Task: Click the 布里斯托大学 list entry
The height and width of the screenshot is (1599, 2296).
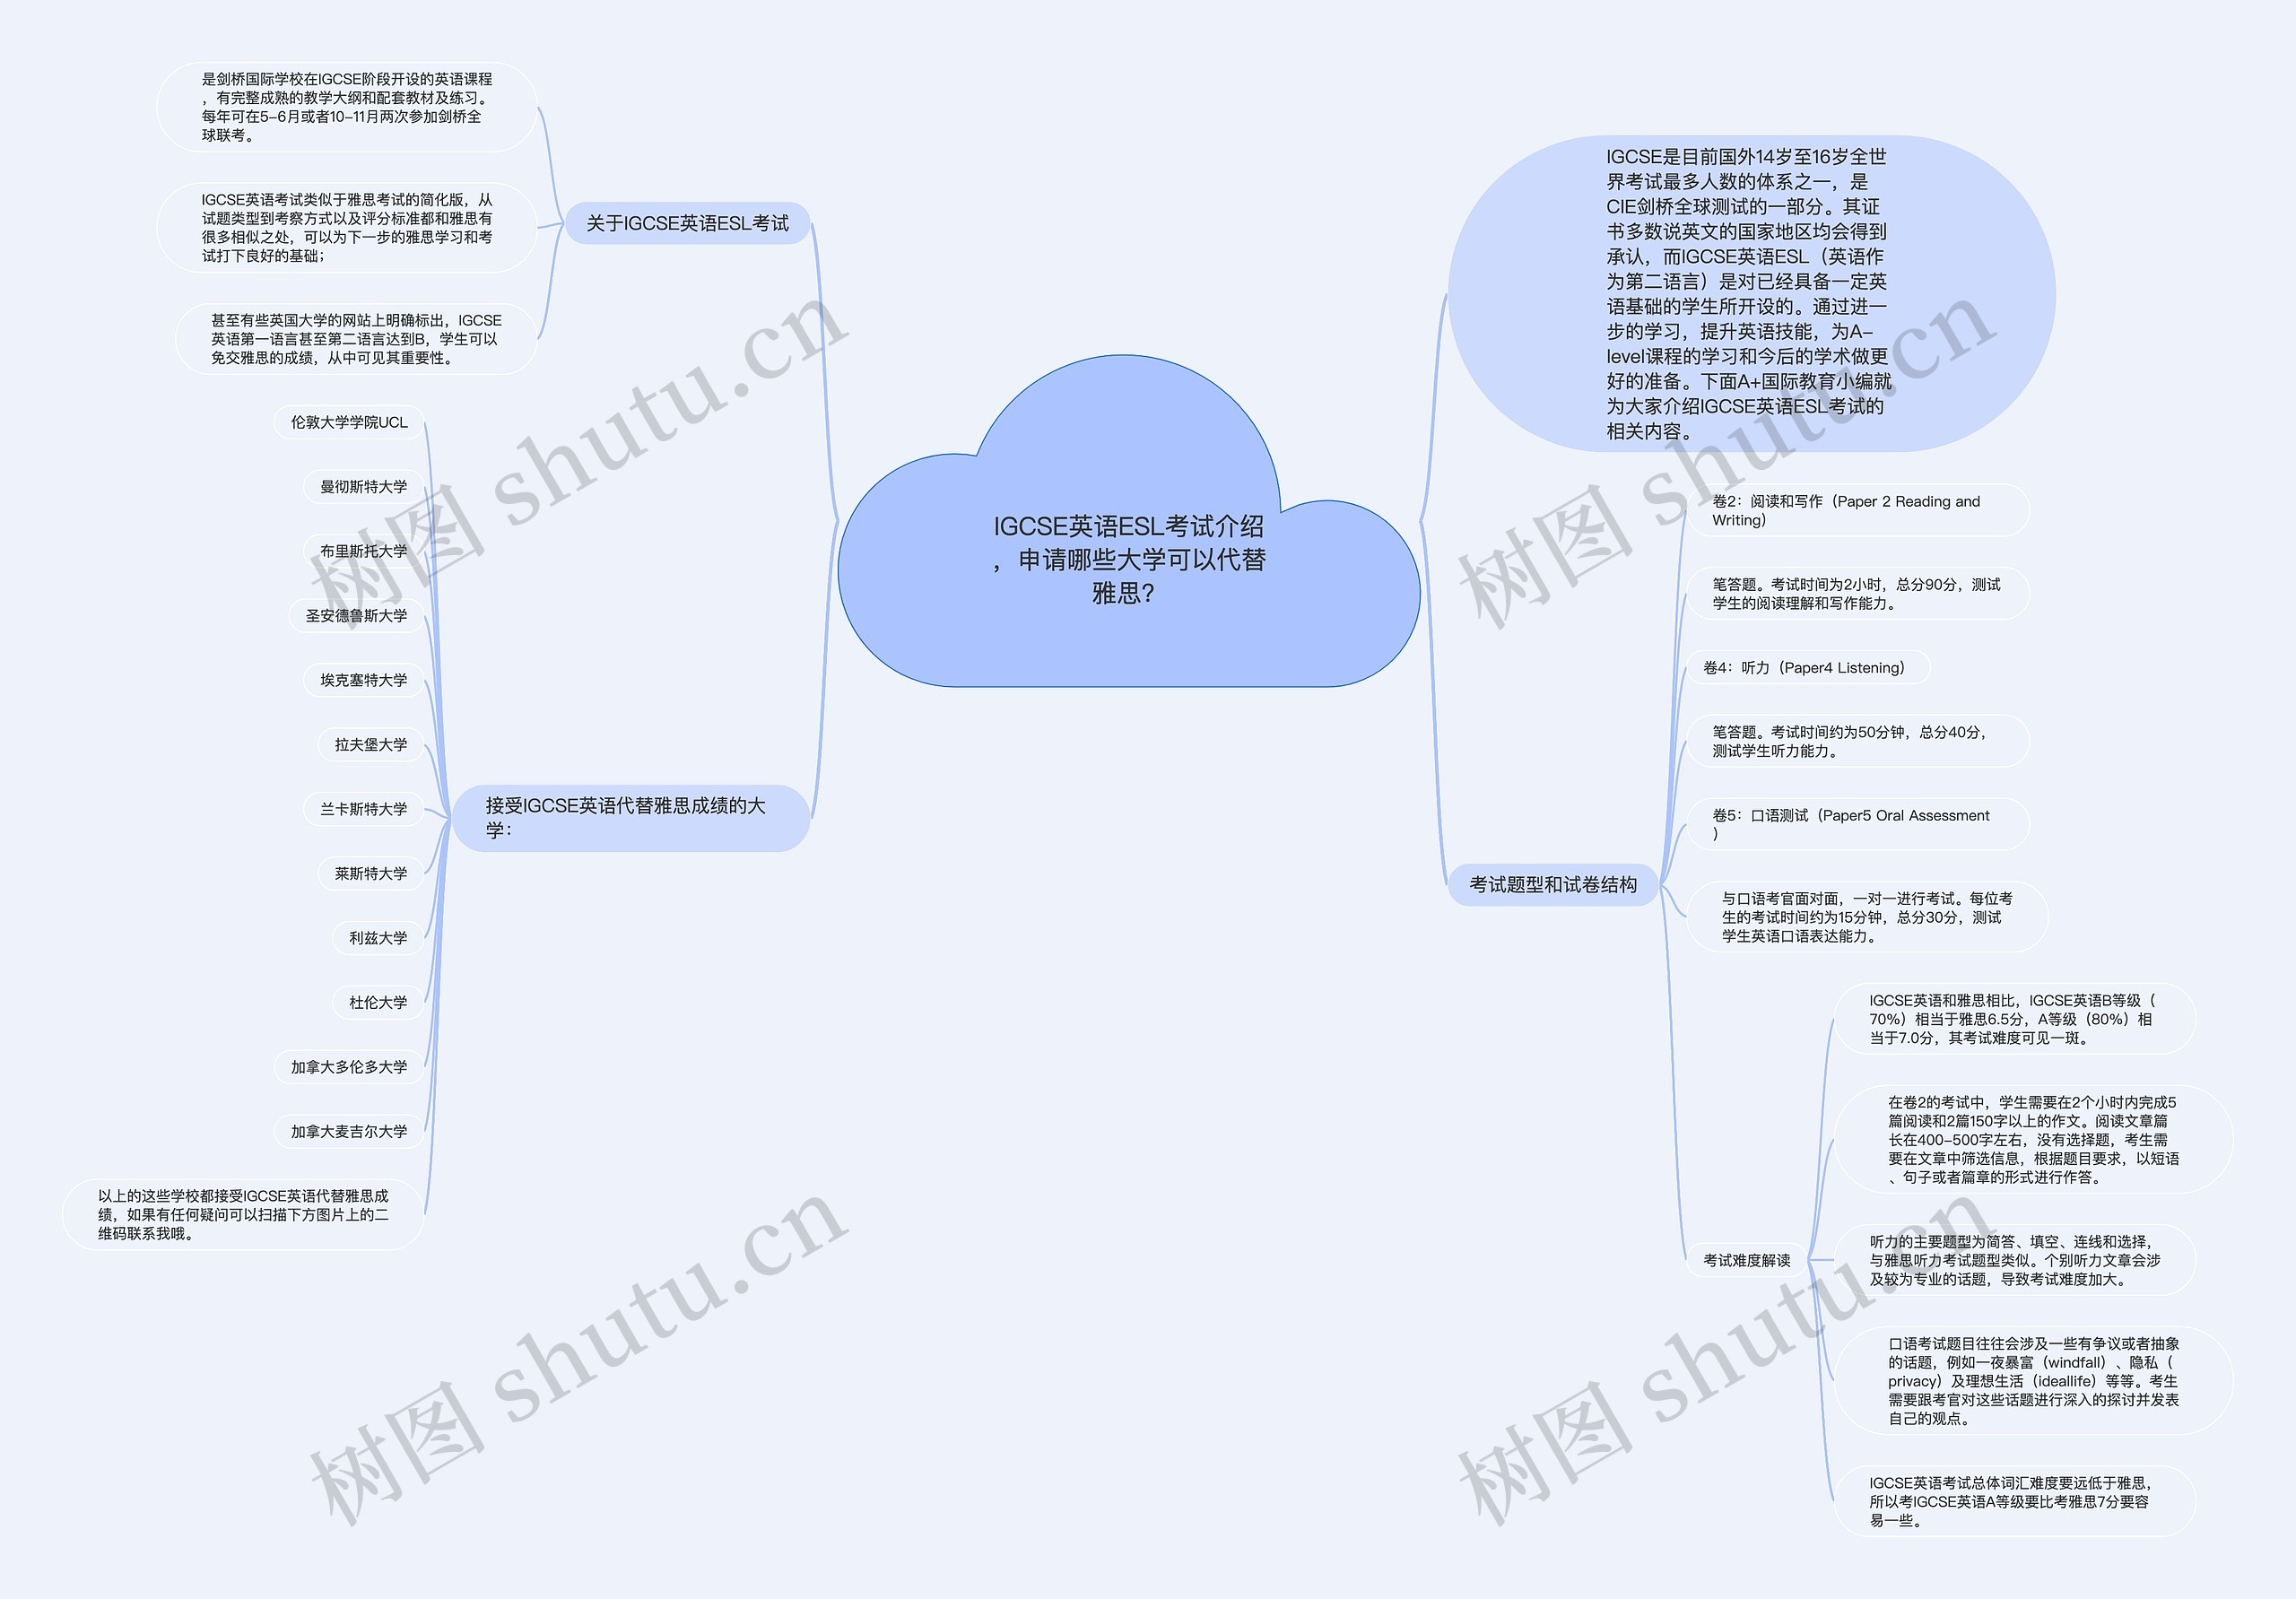Action: pos(344,563)
